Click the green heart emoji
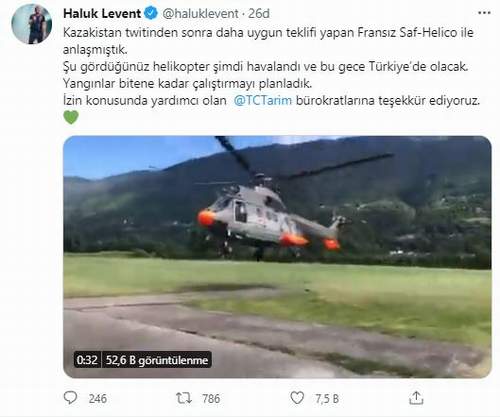 tap(71, 117)
